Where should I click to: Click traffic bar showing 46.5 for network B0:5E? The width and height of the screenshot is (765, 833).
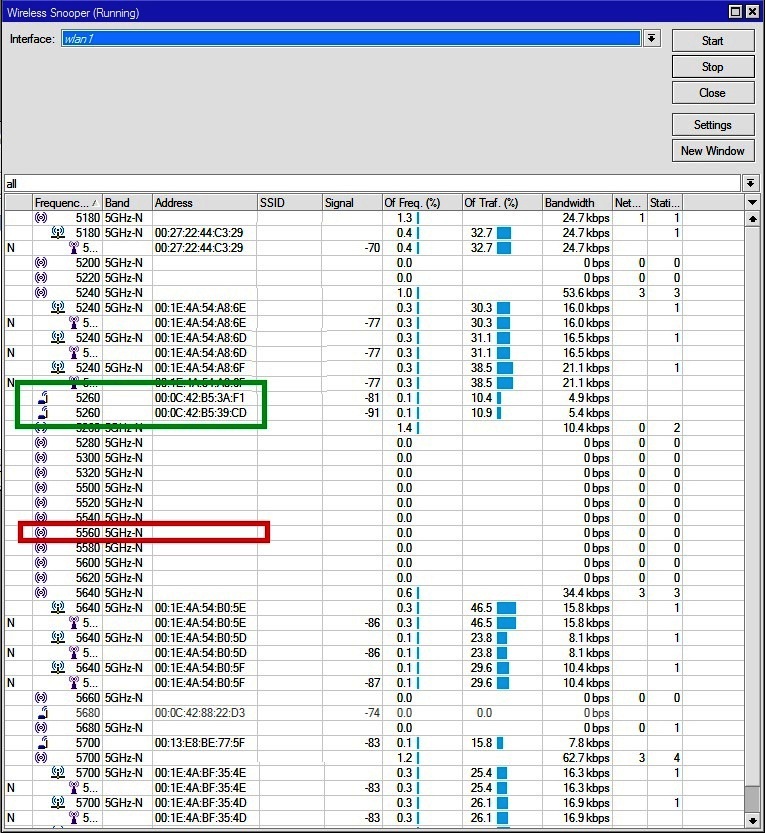point(506,607)
